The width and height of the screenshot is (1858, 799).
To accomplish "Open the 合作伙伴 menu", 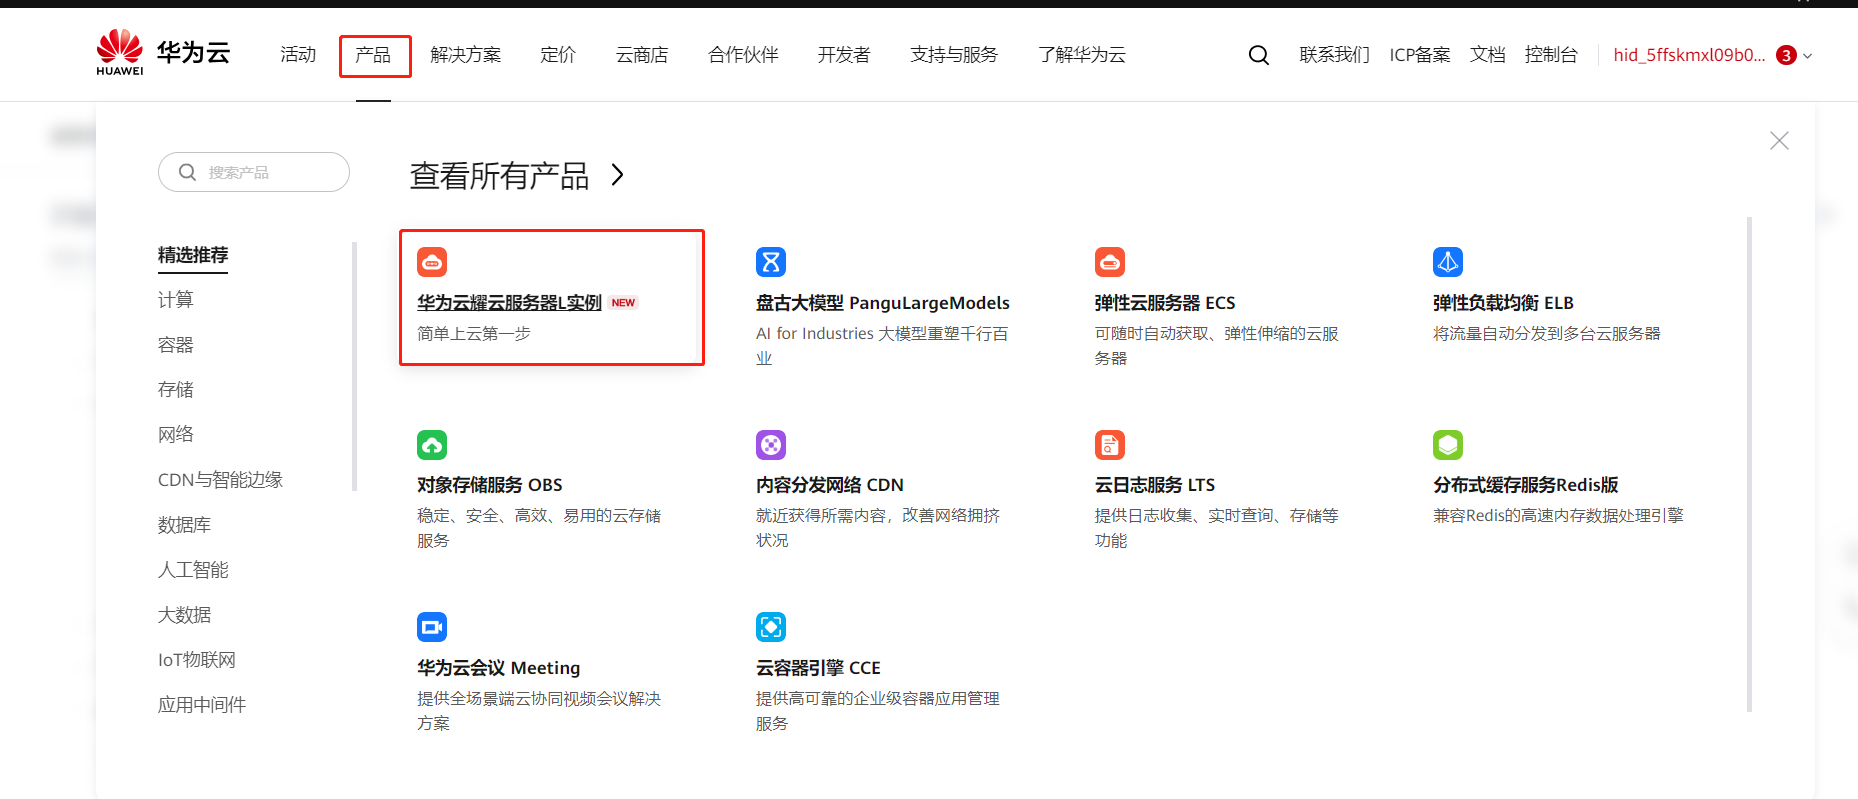I will point(743,55).
